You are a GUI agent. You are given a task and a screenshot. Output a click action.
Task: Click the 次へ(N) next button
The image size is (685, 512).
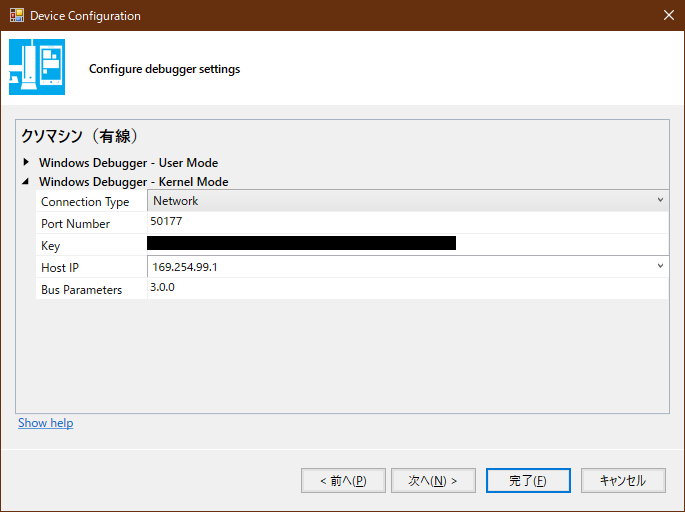coord(433,481)
